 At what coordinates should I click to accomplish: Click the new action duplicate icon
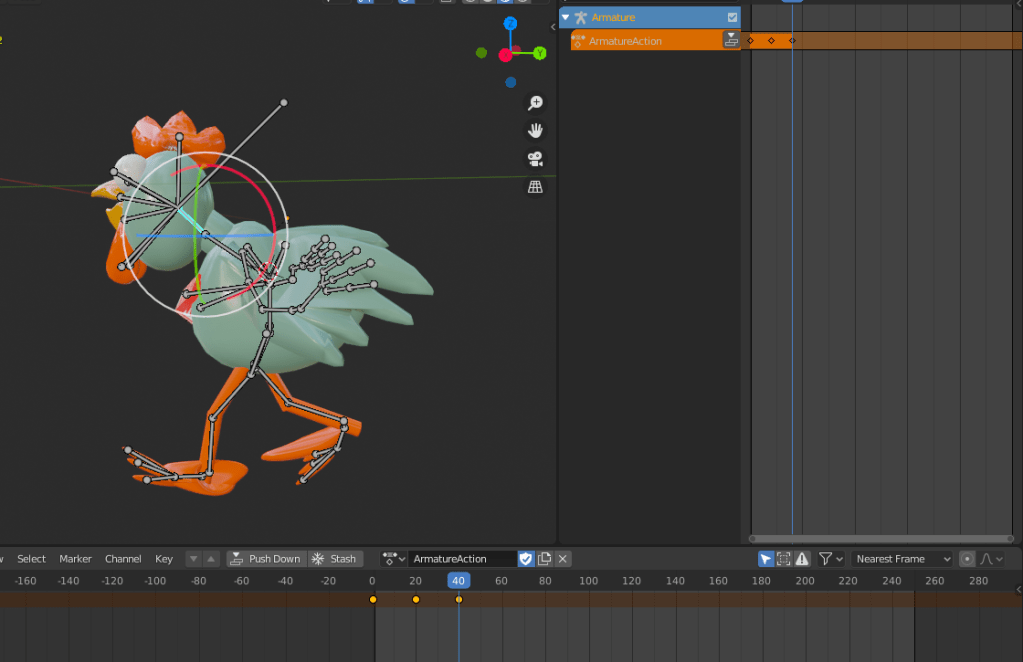[545, 559]
